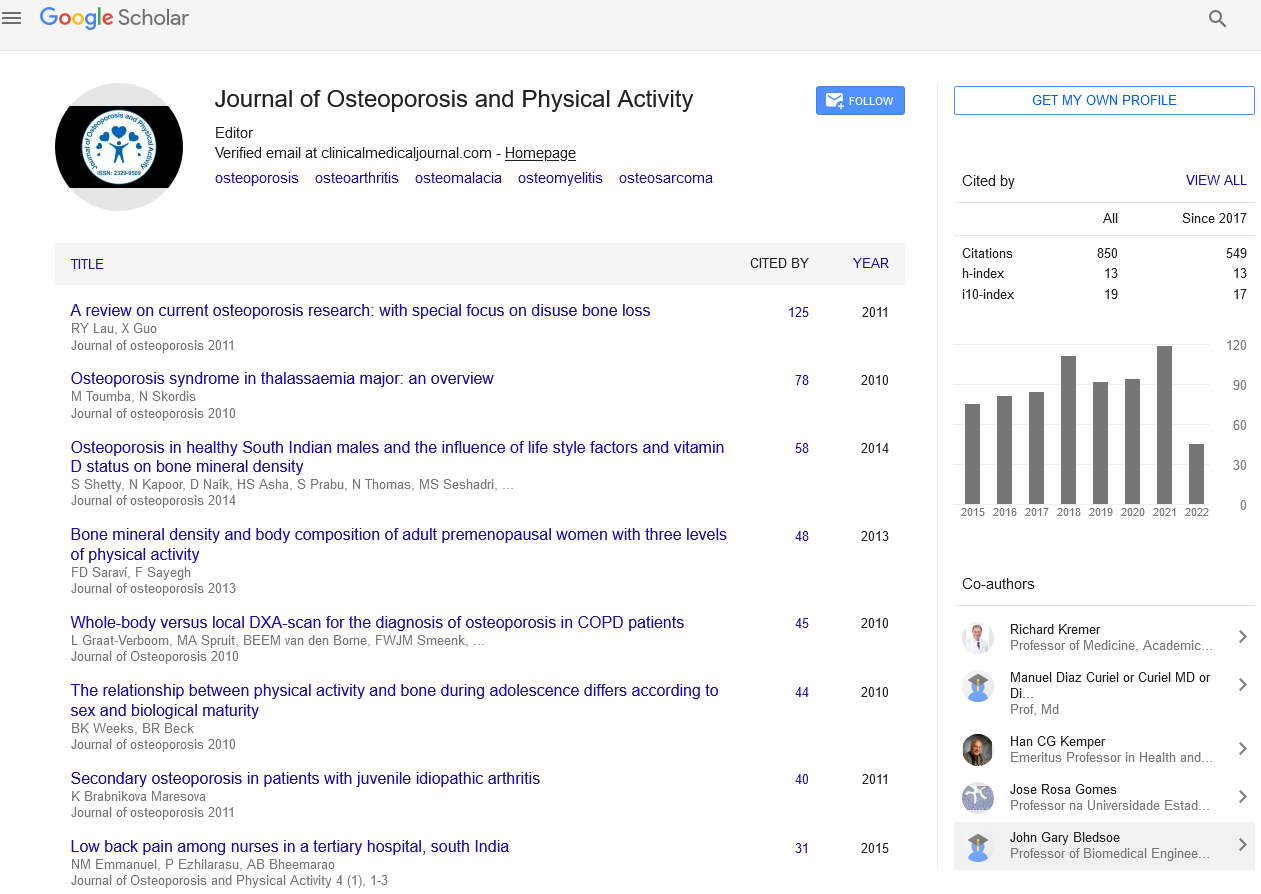Click the 2021 citations bar in chart
The width and height of the screenshot is (1261, 894).
[x=1164, y=425]
